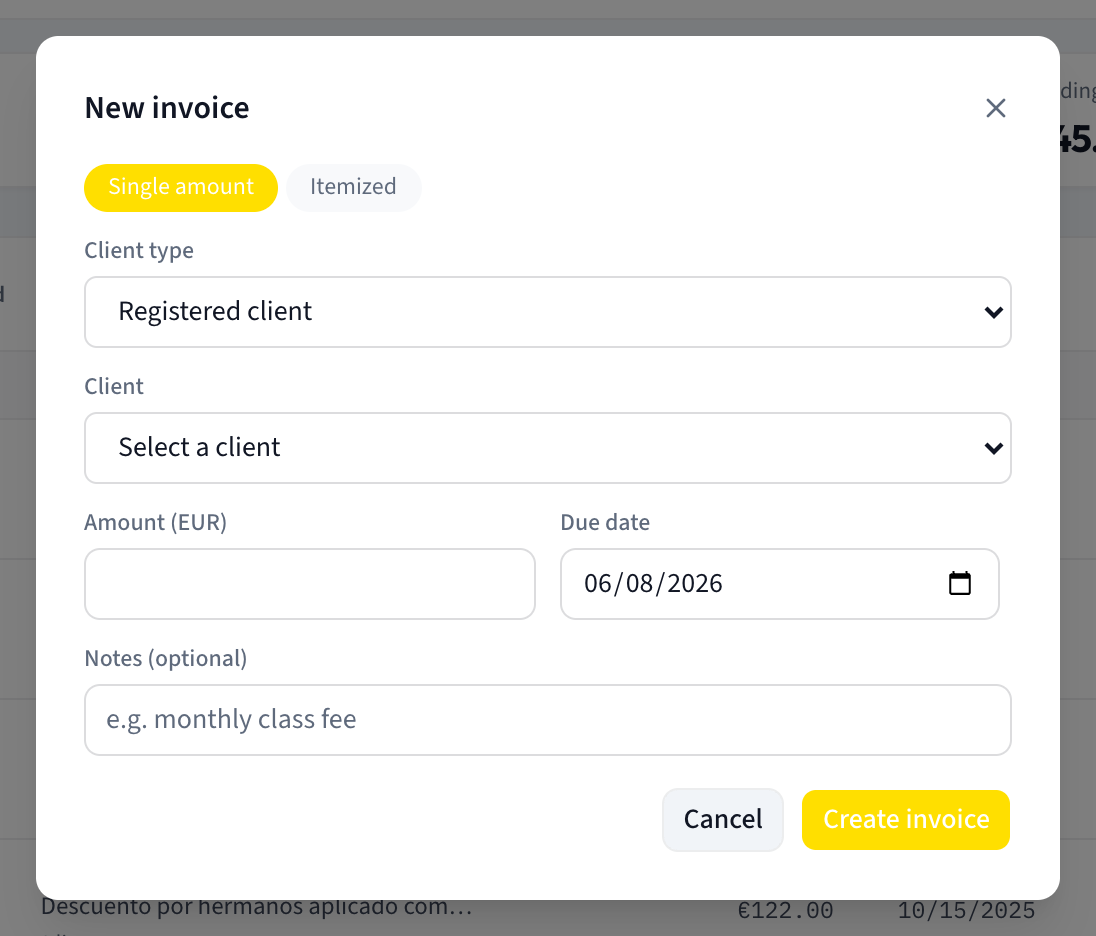Click the Due date label
1096x936 pixels.
click(605, 522)
